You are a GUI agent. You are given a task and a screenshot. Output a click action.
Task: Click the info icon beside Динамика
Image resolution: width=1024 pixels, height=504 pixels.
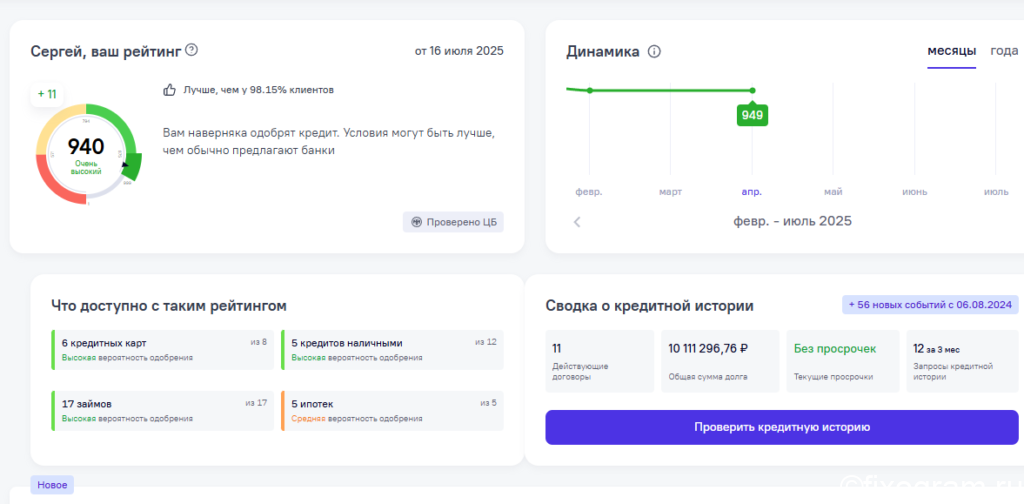[654, 52]
